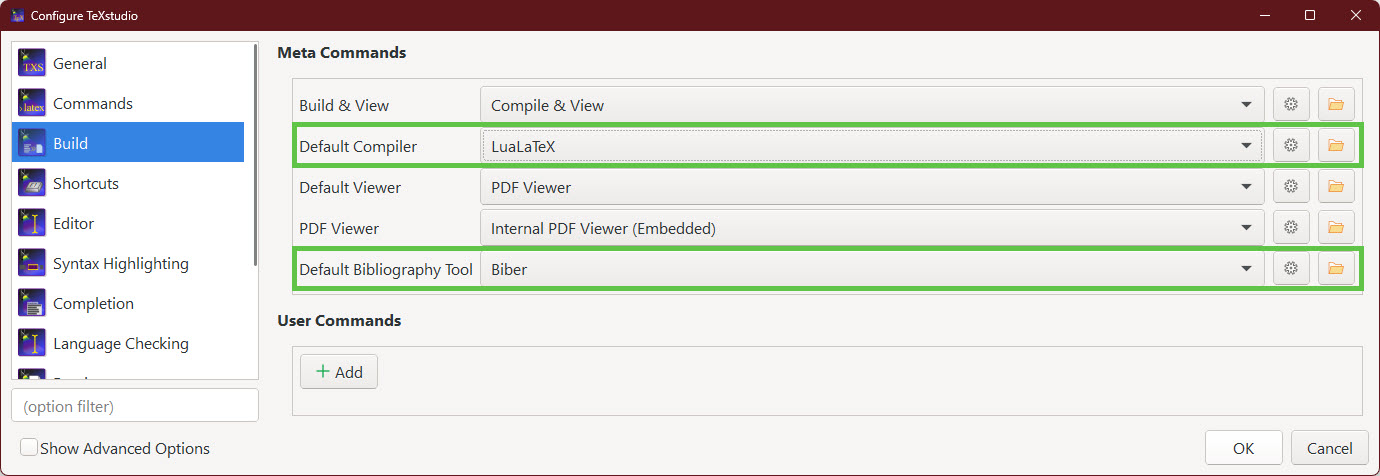The height and width of the screenshot is (476, 1380).
Task: Click the gear icon beside Default Viewer
Action: (1290, 187)
